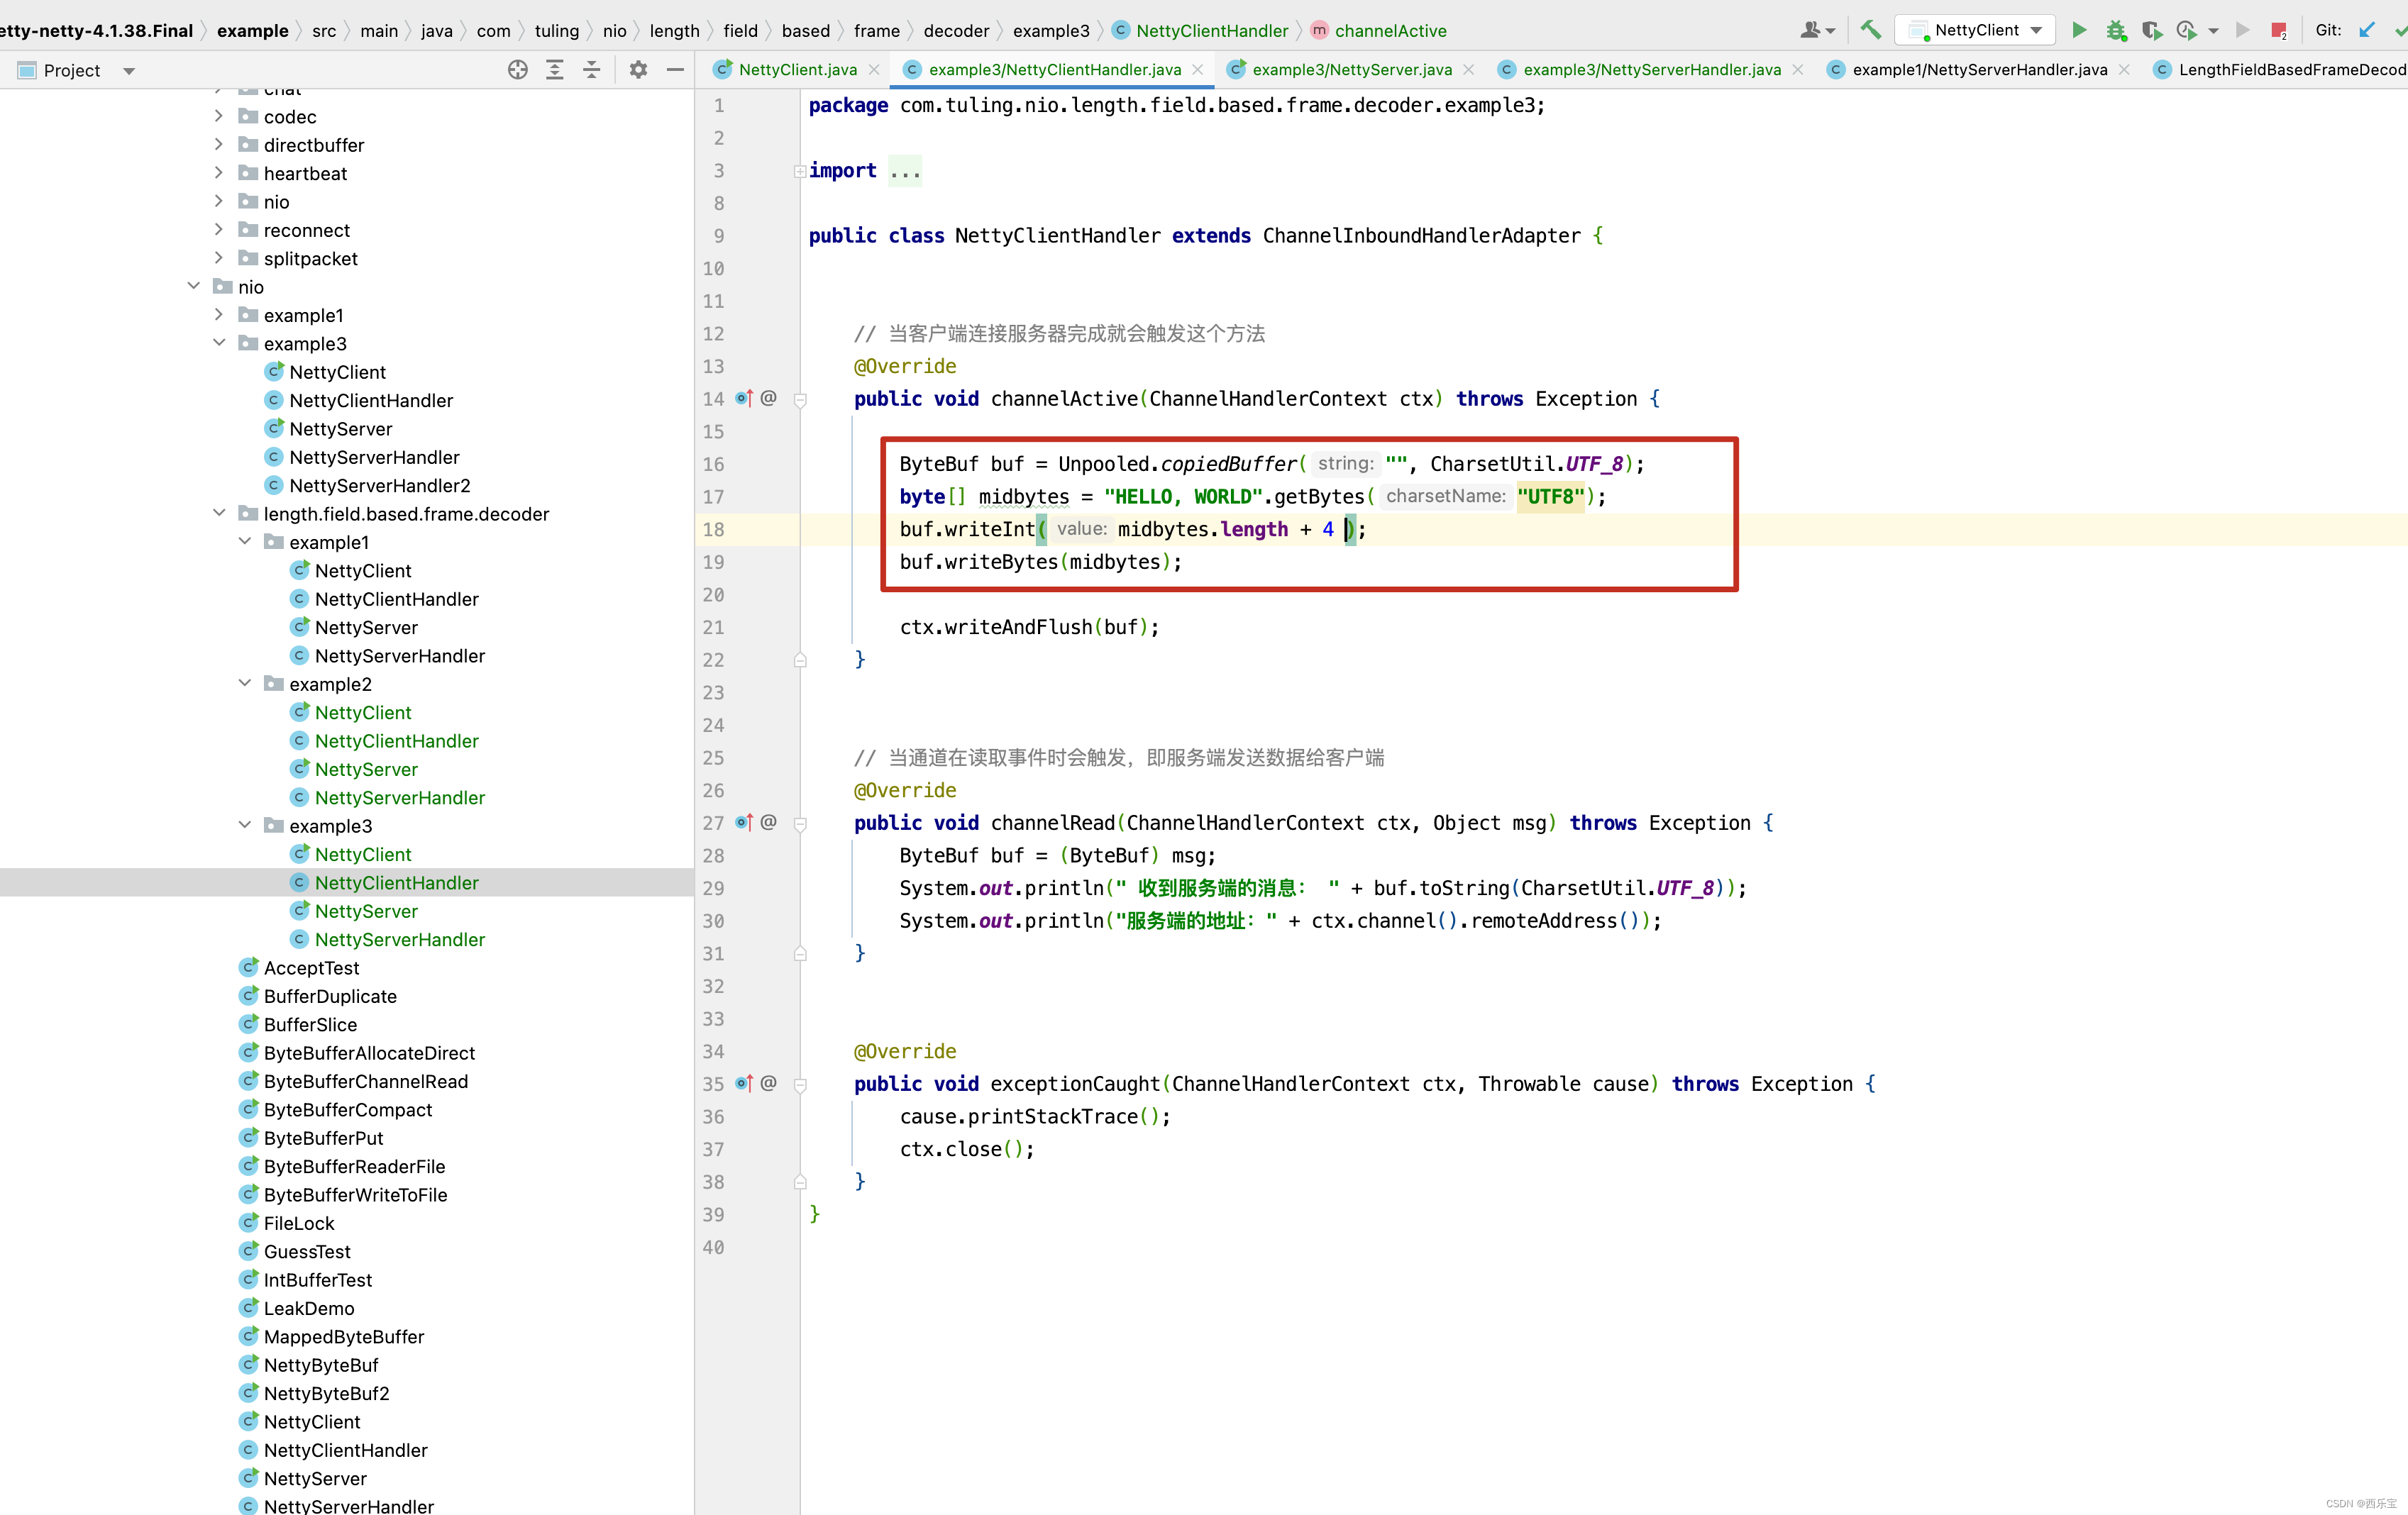Toggle fold marker for import block
The width and height of the screenshot is (2408, 1515).
799,171
